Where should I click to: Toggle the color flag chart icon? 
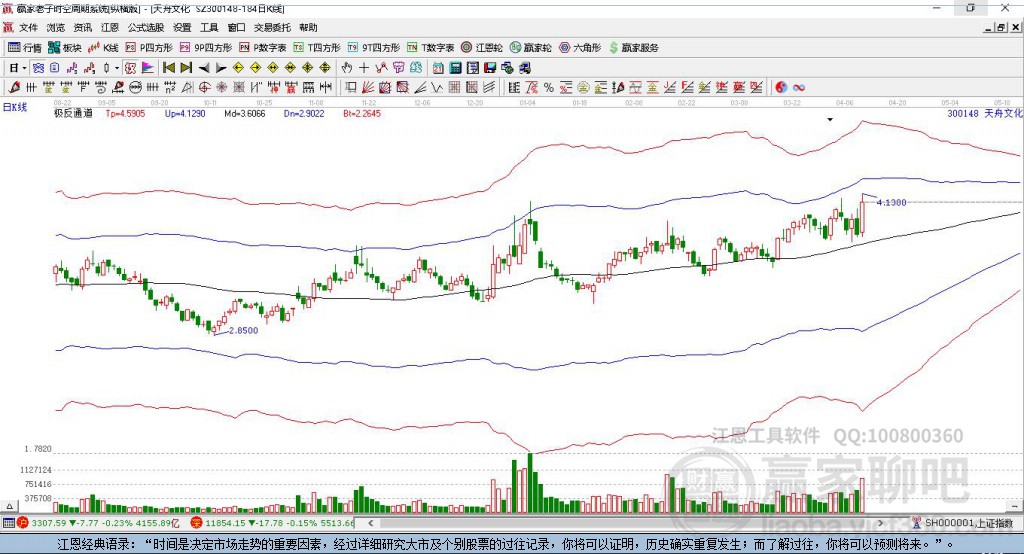tap(148, 68)
